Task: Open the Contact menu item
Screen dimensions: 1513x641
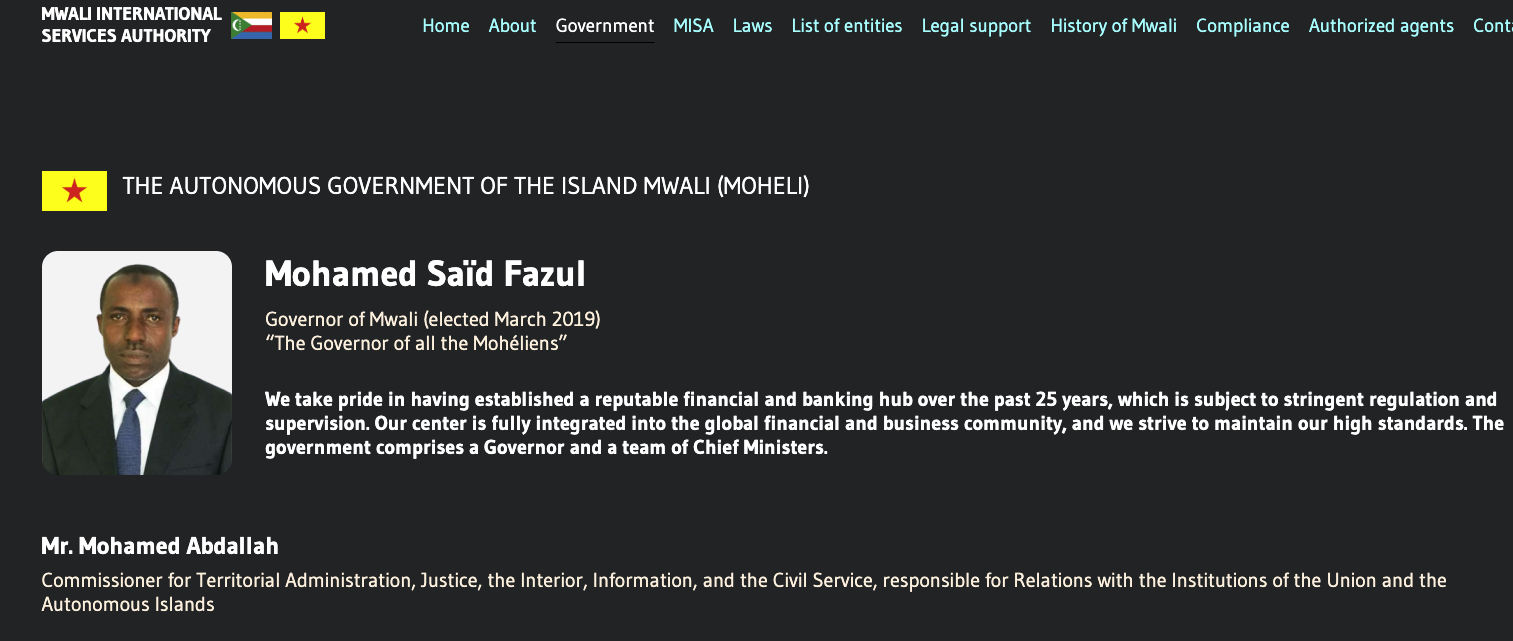Action: tap(1494, 26)
